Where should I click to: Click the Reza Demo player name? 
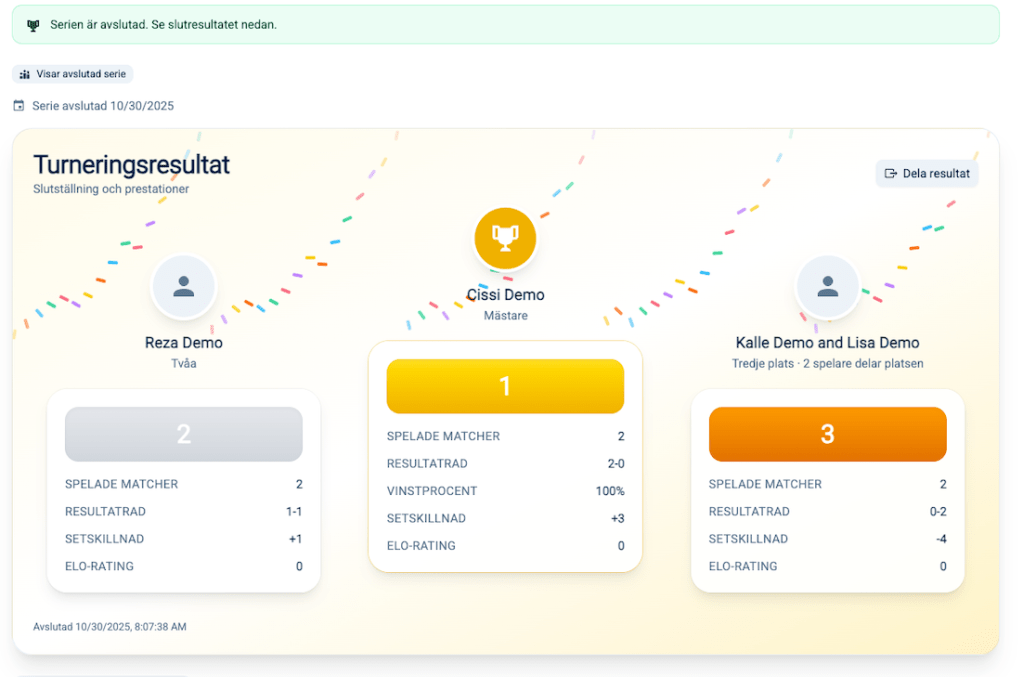coord(183,343)
